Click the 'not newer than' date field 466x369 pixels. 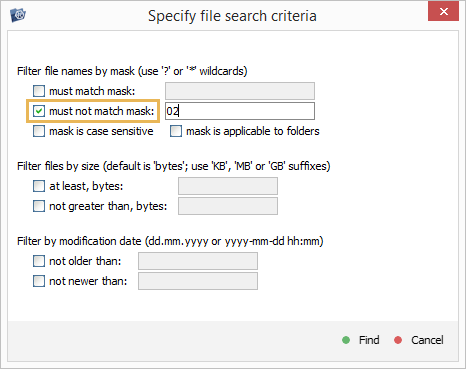click(x=198, y=281)
